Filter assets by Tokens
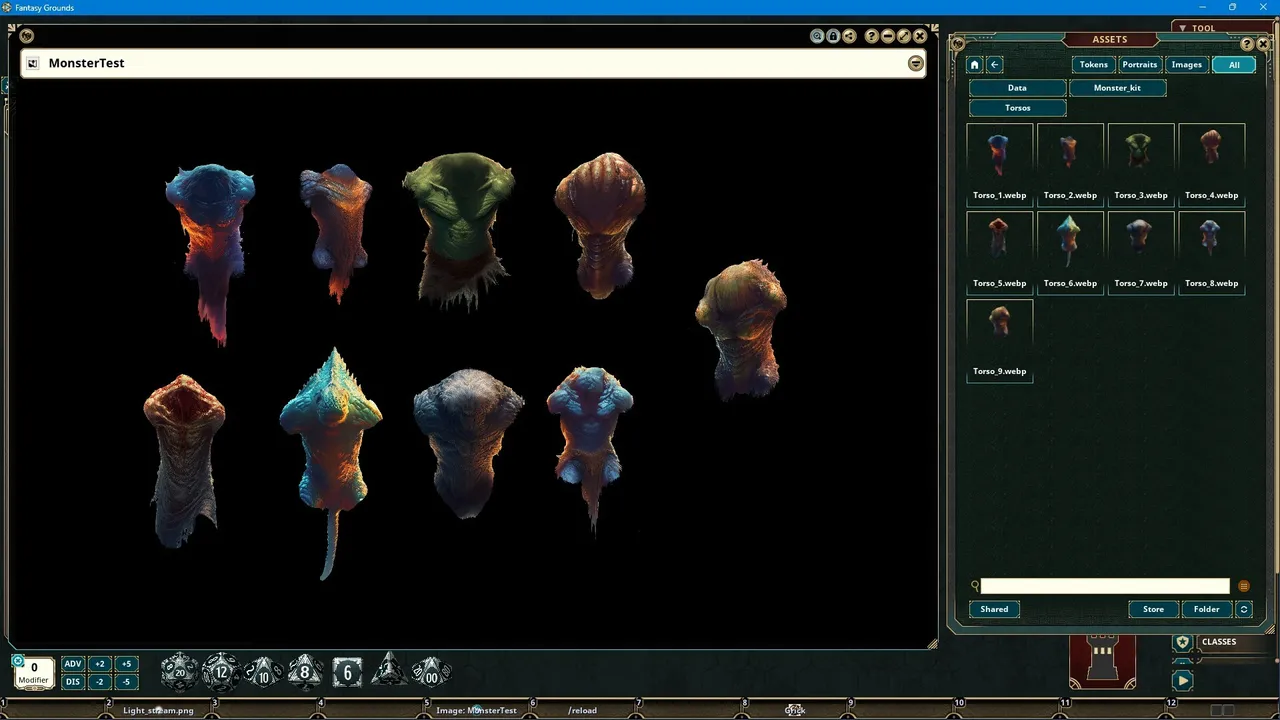Viewport: 1280px width, 720px height. pyautogui.click(x=1094, y=64)
